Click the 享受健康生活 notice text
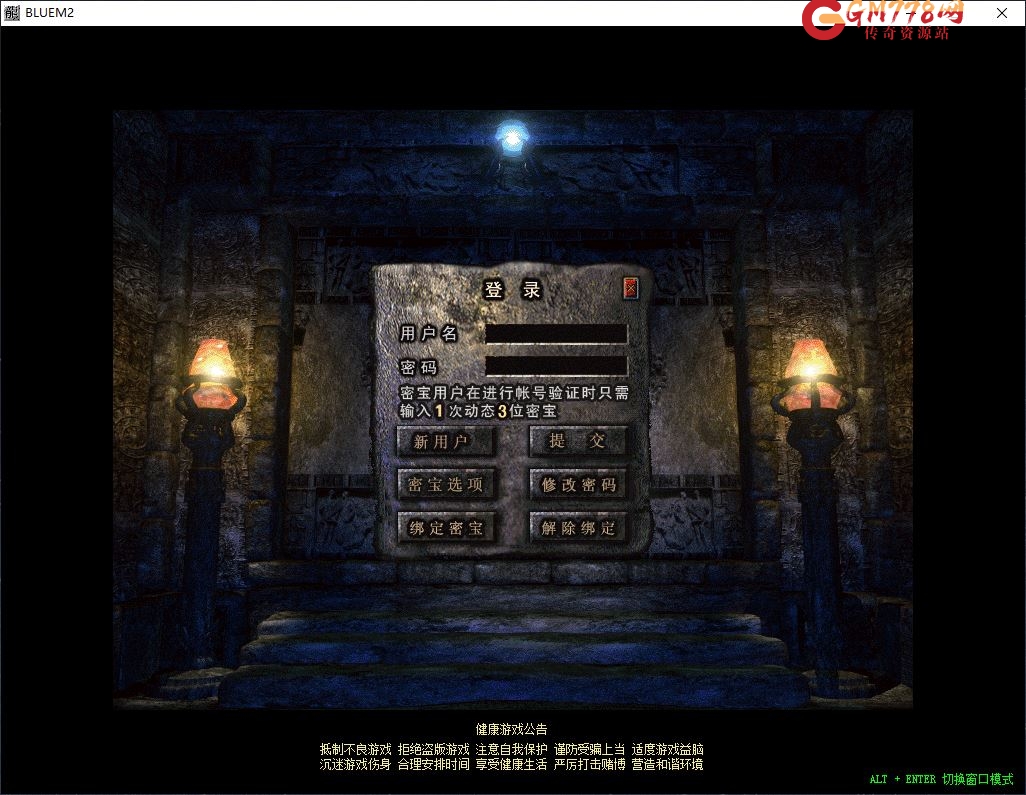The width and height of the screenshot is (1026, 795). 511,764
